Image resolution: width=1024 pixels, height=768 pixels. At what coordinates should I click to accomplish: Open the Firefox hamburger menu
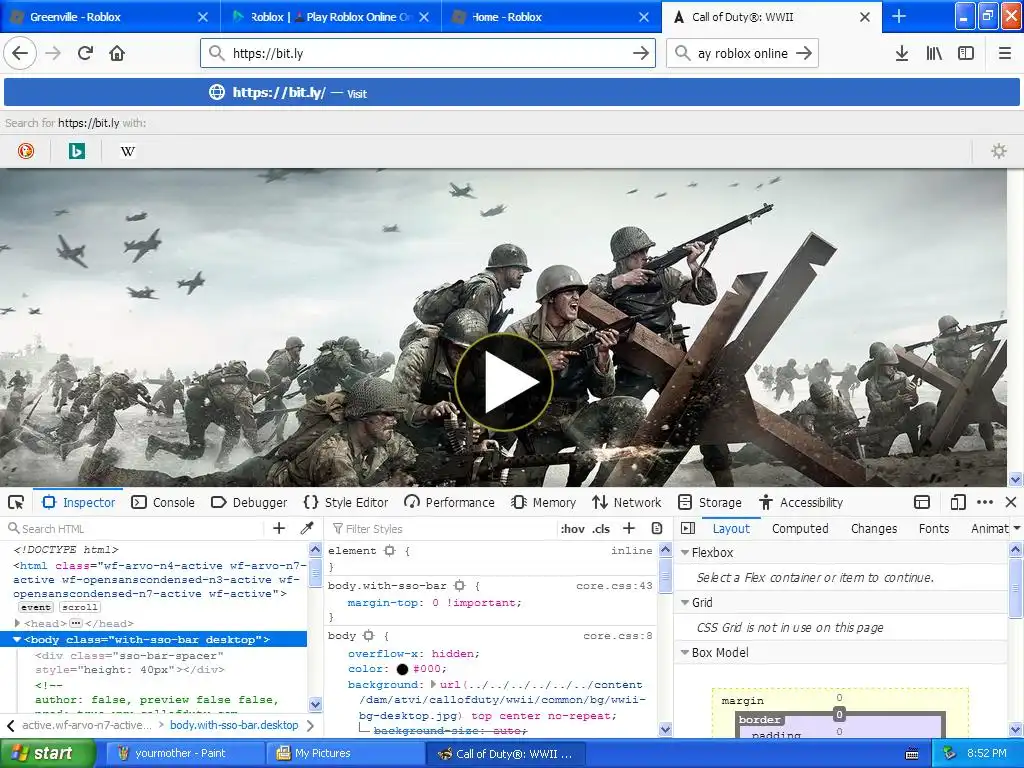click(x=1005, y=53)
